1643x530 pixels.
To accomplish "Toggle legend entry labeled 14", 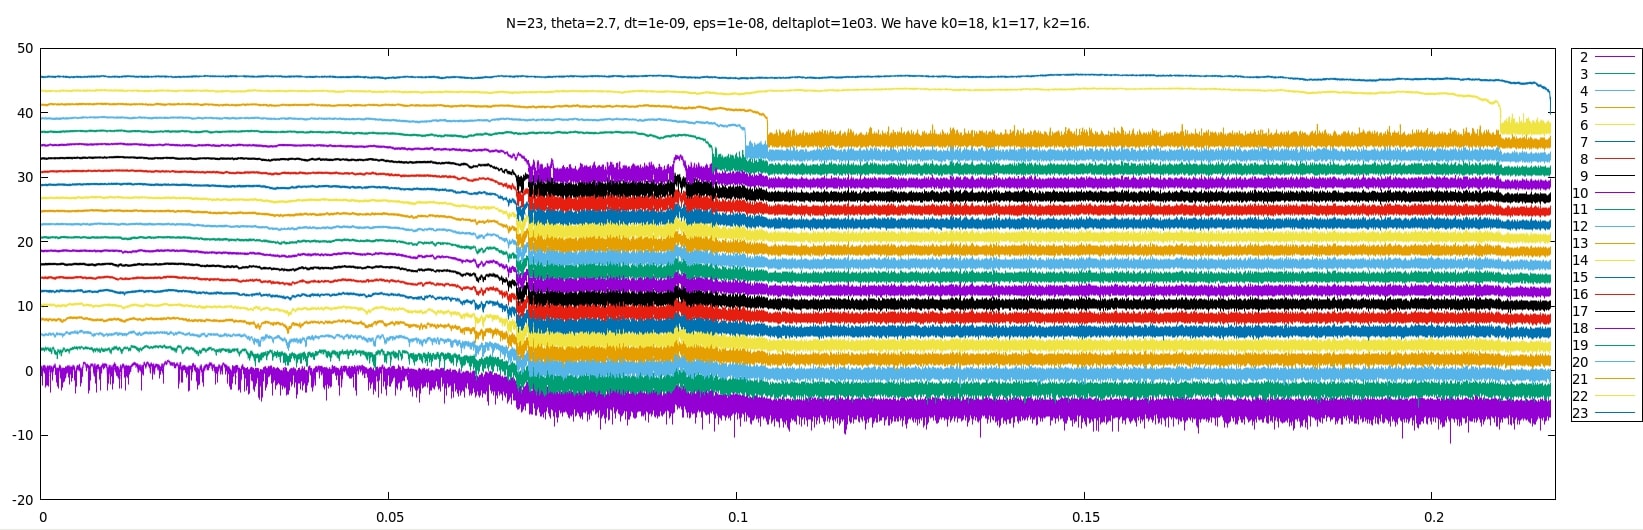I will tap(1580, 261).
